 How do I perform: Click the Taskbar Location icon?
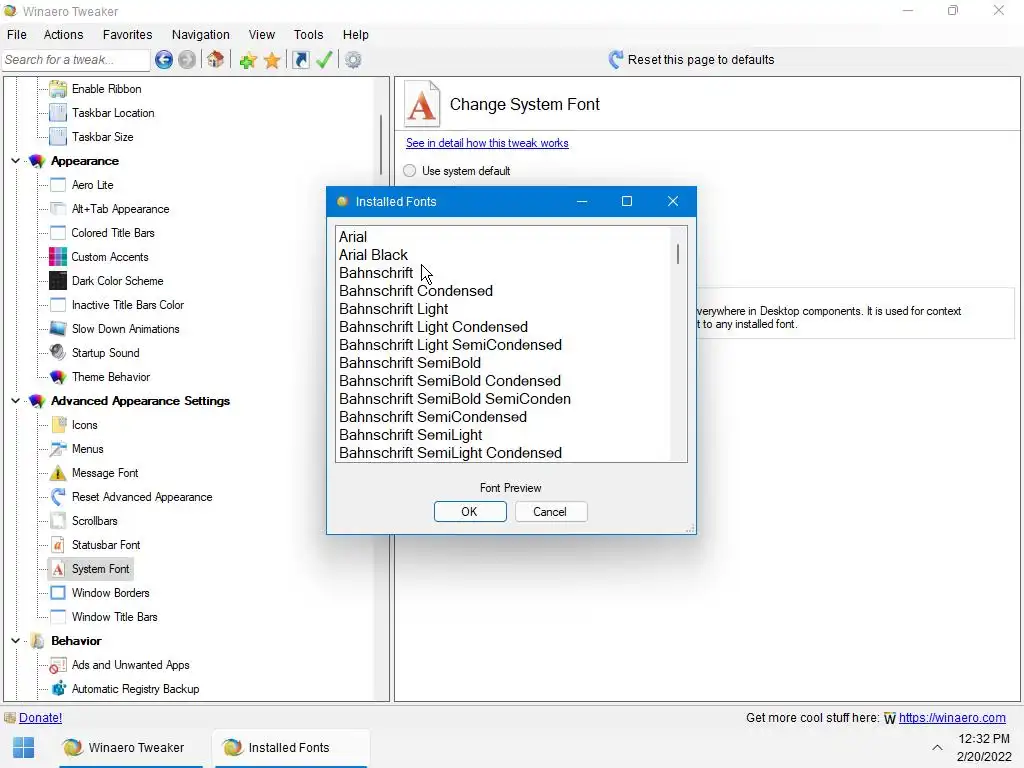(x=58, y=113)
